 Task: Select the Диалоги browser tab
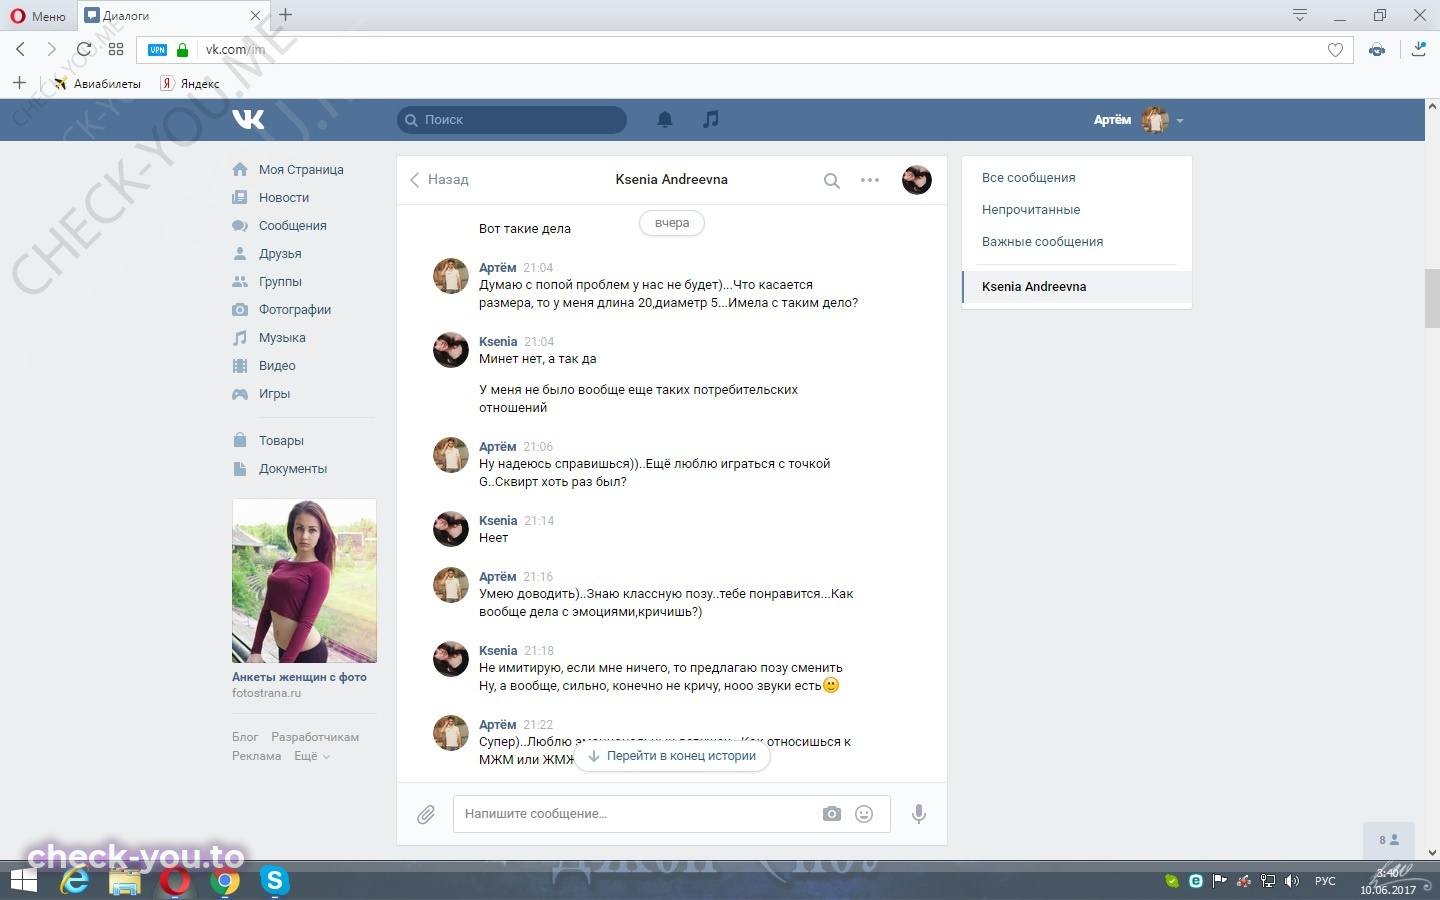click(x=172, y=16)
